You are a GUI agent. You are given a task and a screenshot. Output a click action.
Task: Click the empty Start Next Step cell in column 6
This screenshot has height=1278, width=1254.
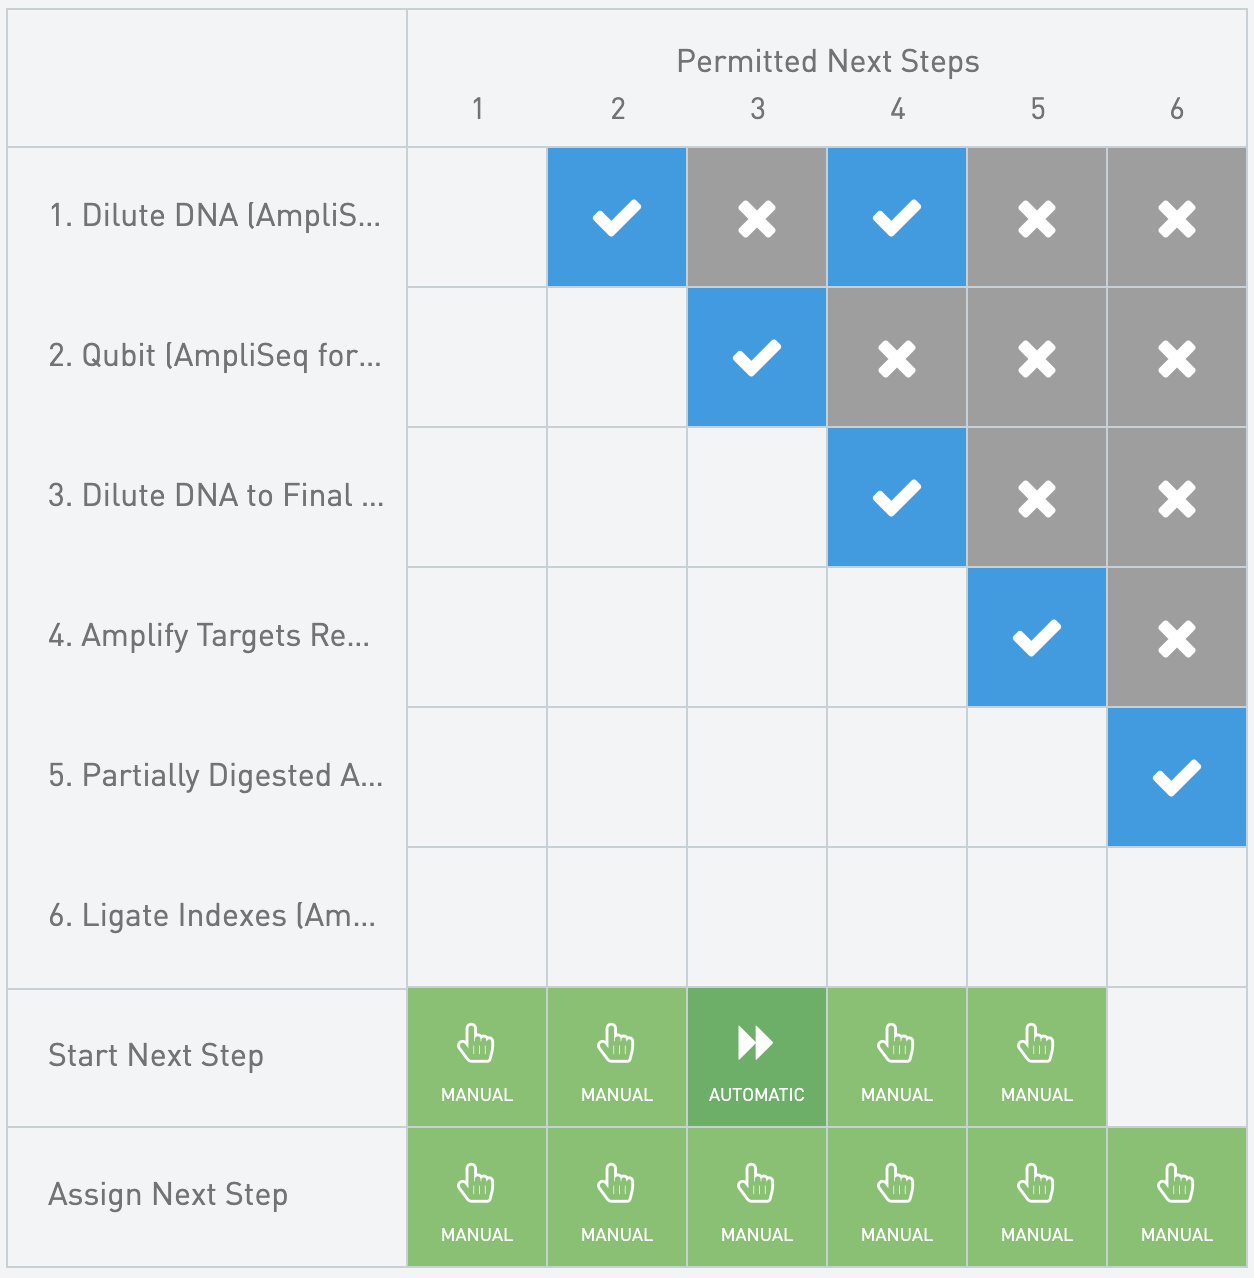tap(1177, 1057)
